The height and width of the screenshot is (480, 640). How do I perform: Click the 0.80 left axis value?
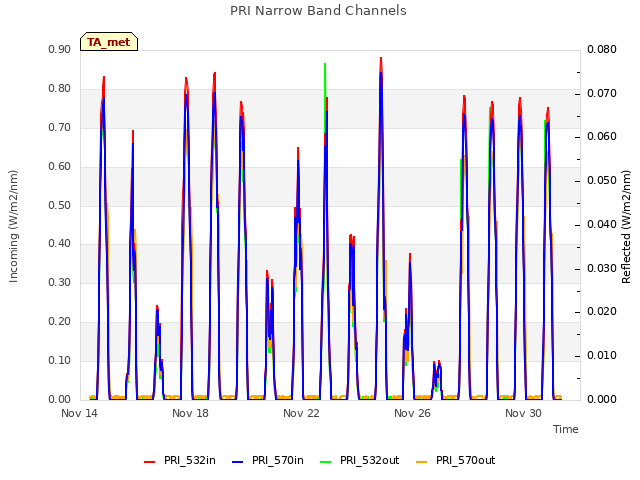60,89
